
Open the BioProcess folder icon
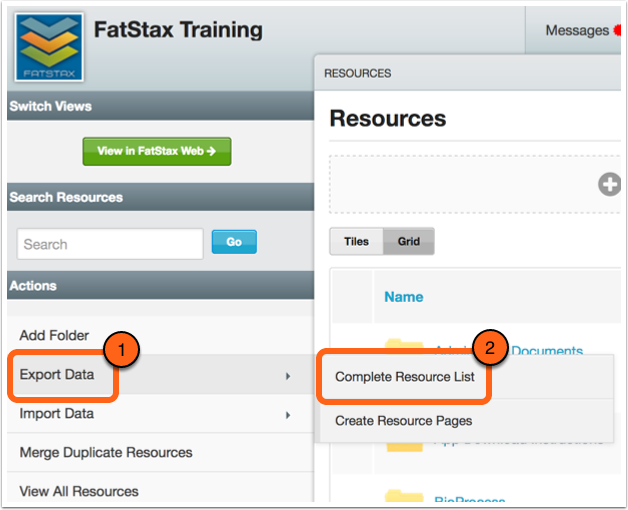(x=404, y=496)
